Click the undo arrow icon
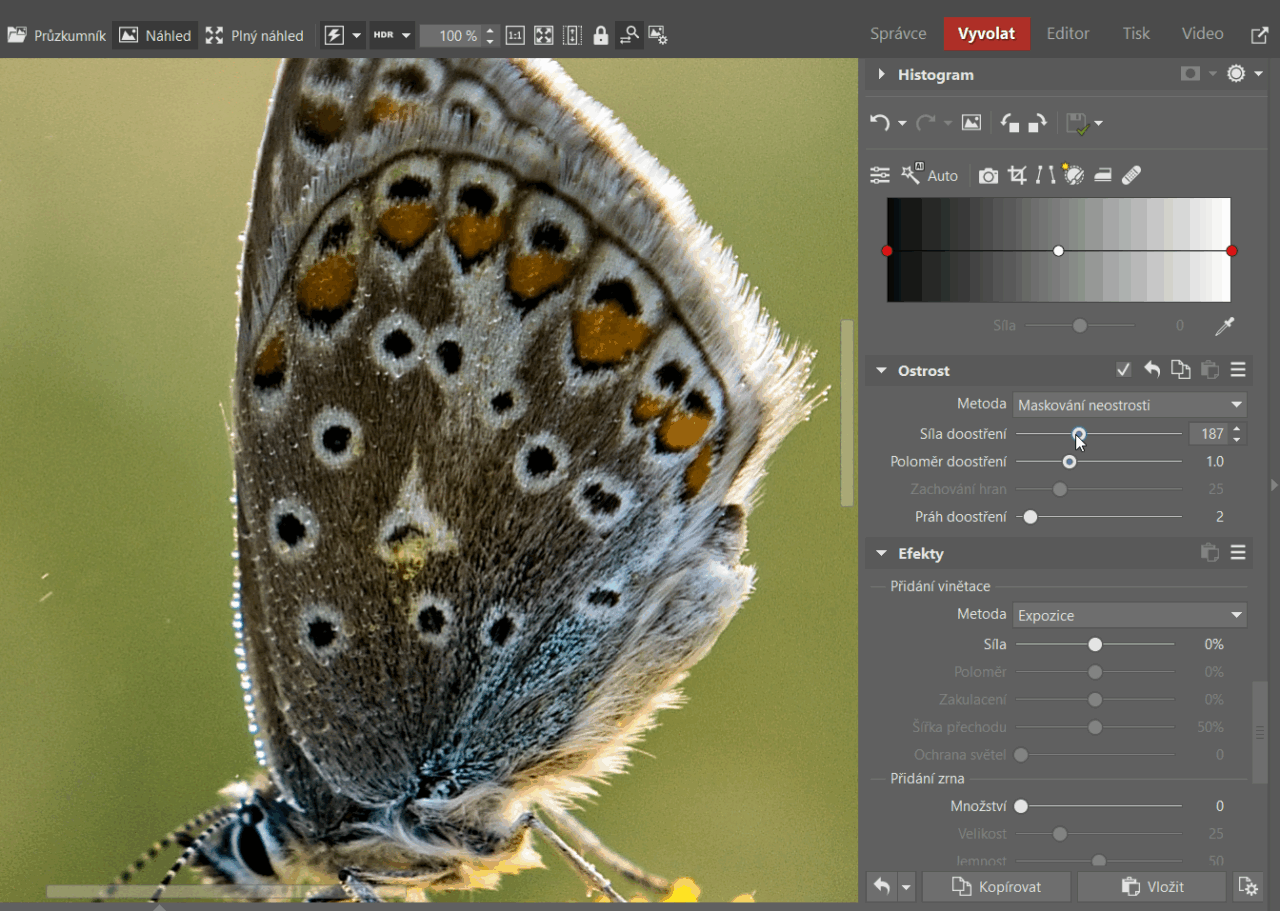The width and height of the screenshot is (1280, 911). tap(879, 123)
